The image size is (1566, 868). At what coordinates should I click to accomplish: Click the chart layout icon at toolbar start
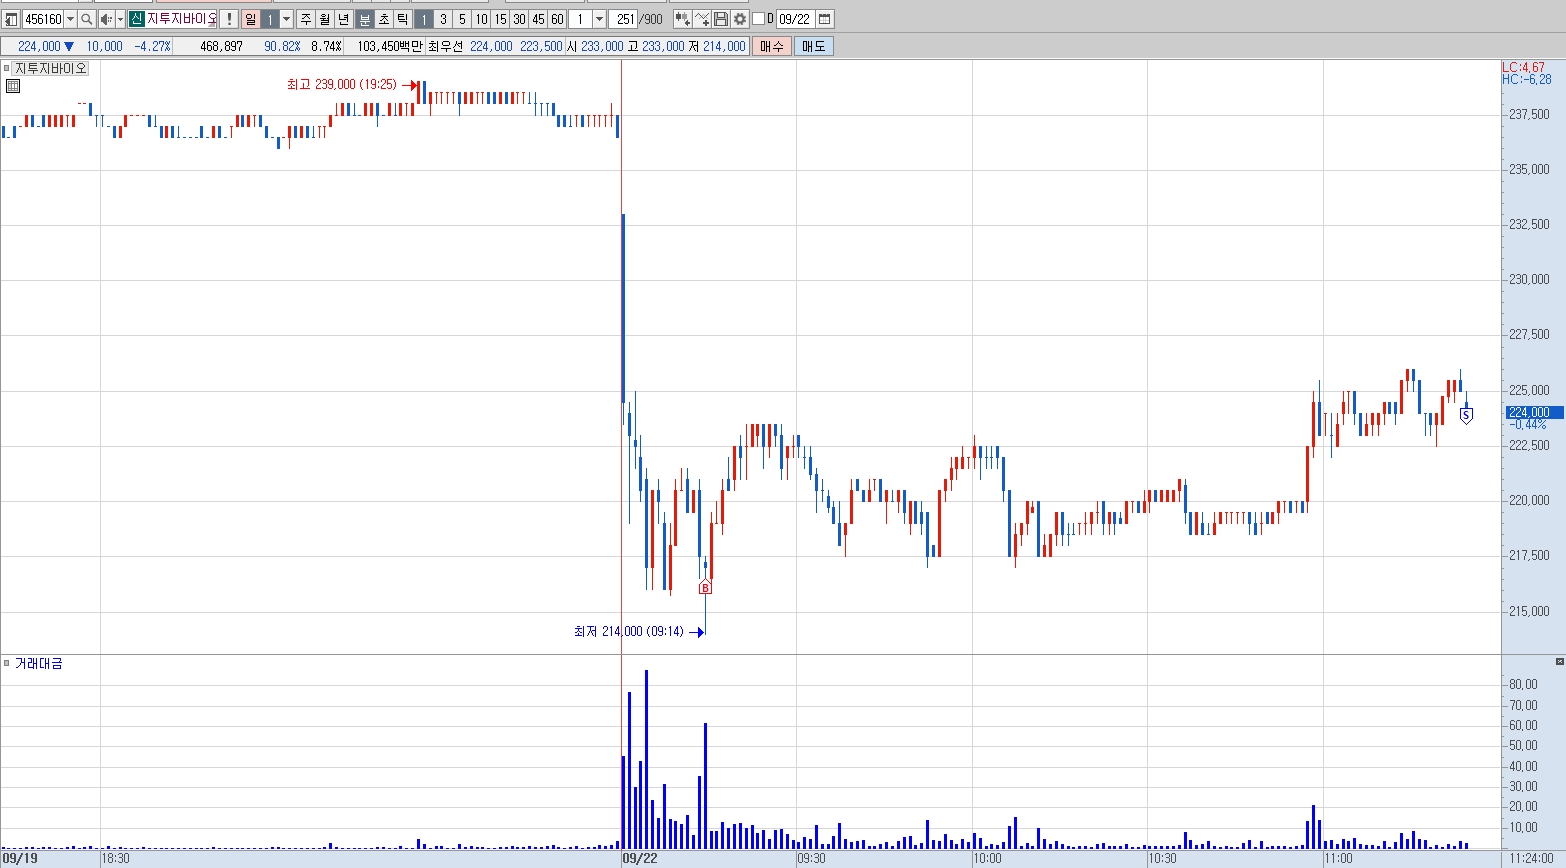coord(11,19)
